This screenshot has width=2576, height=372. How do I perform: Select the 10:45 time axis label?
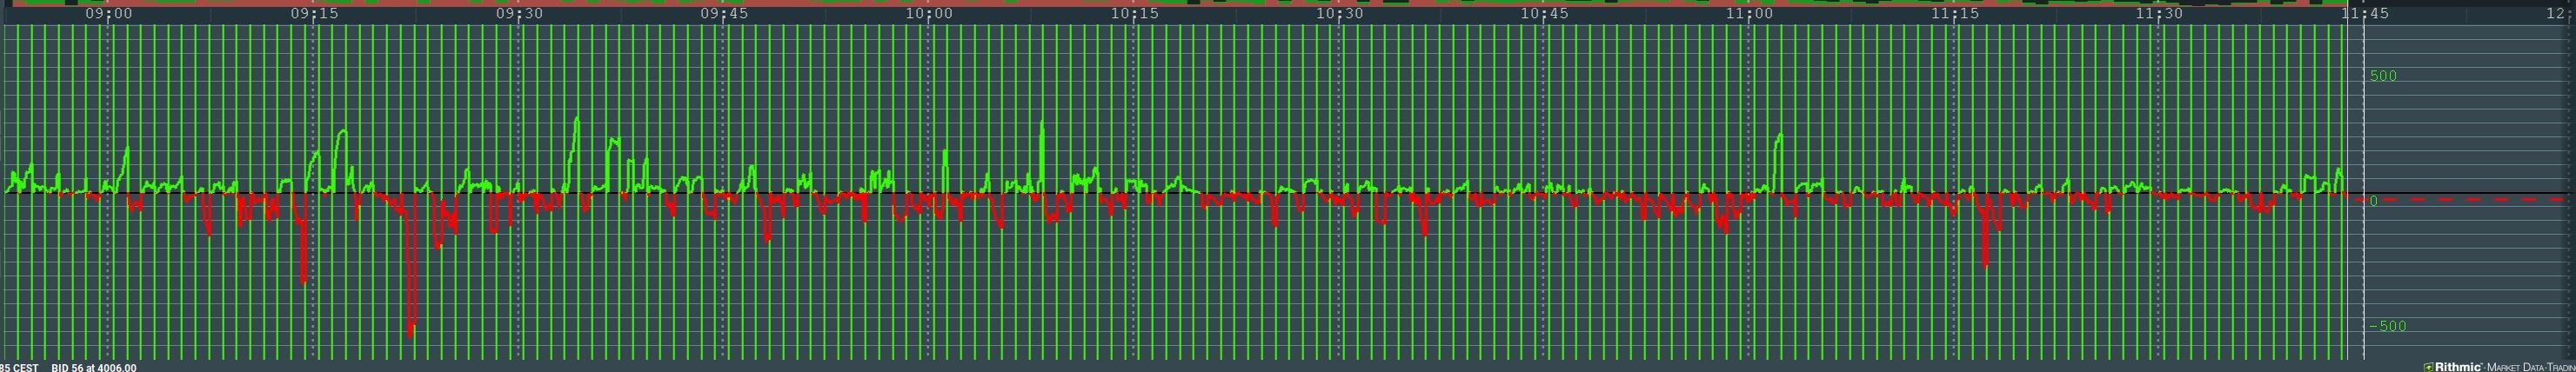[x=1544, y=14]
